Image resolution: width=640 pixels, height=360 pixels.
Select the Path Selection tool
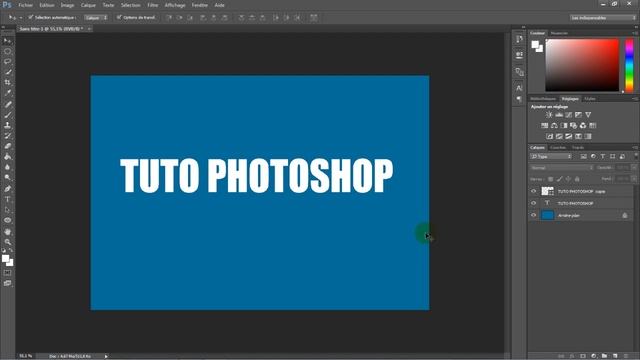click(7, 210)
